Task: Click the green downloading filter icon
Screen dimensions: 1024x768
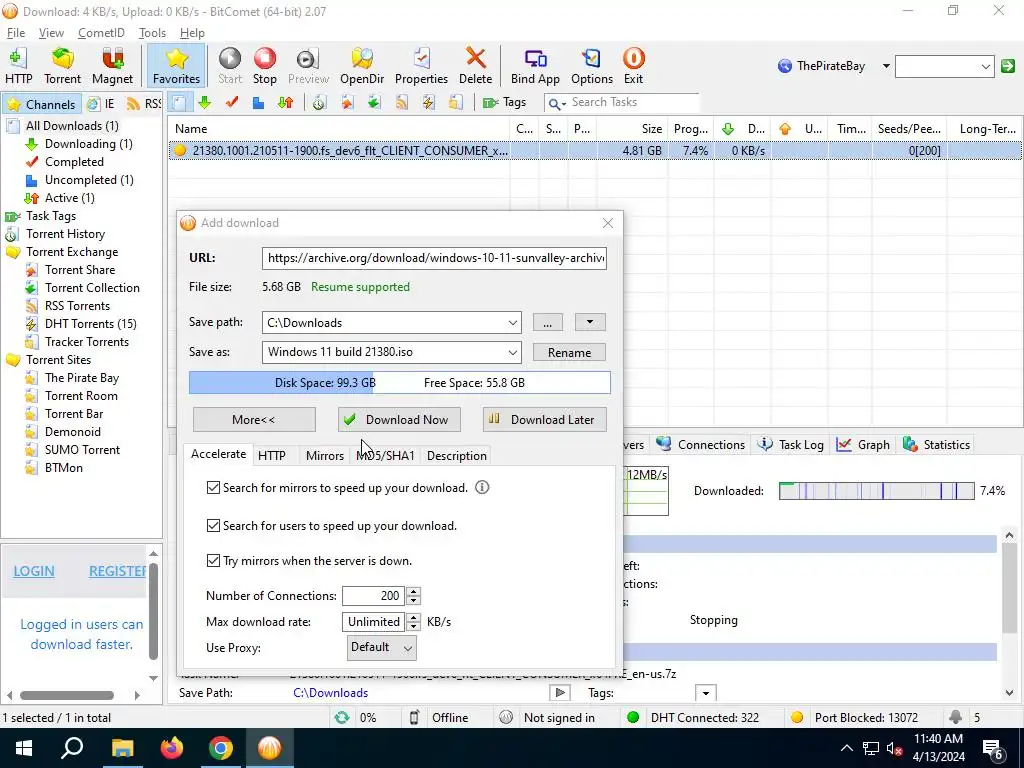Action: [x=204, y=103]
